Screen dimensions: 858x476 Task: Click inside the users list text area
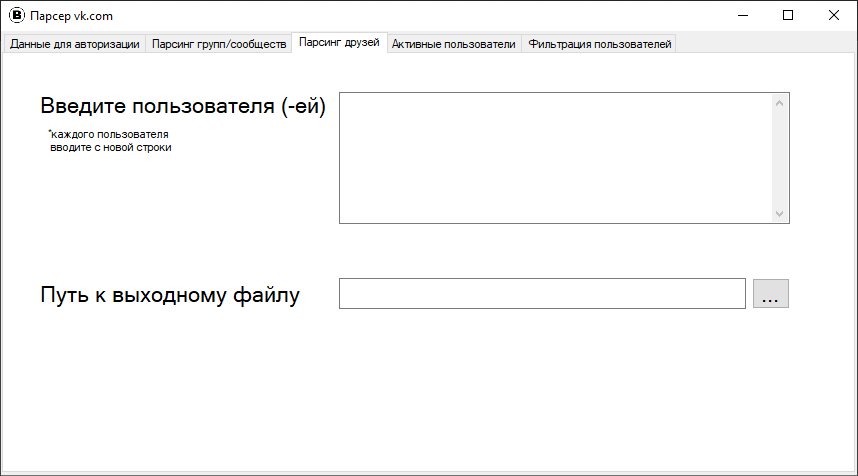point(555,157)
